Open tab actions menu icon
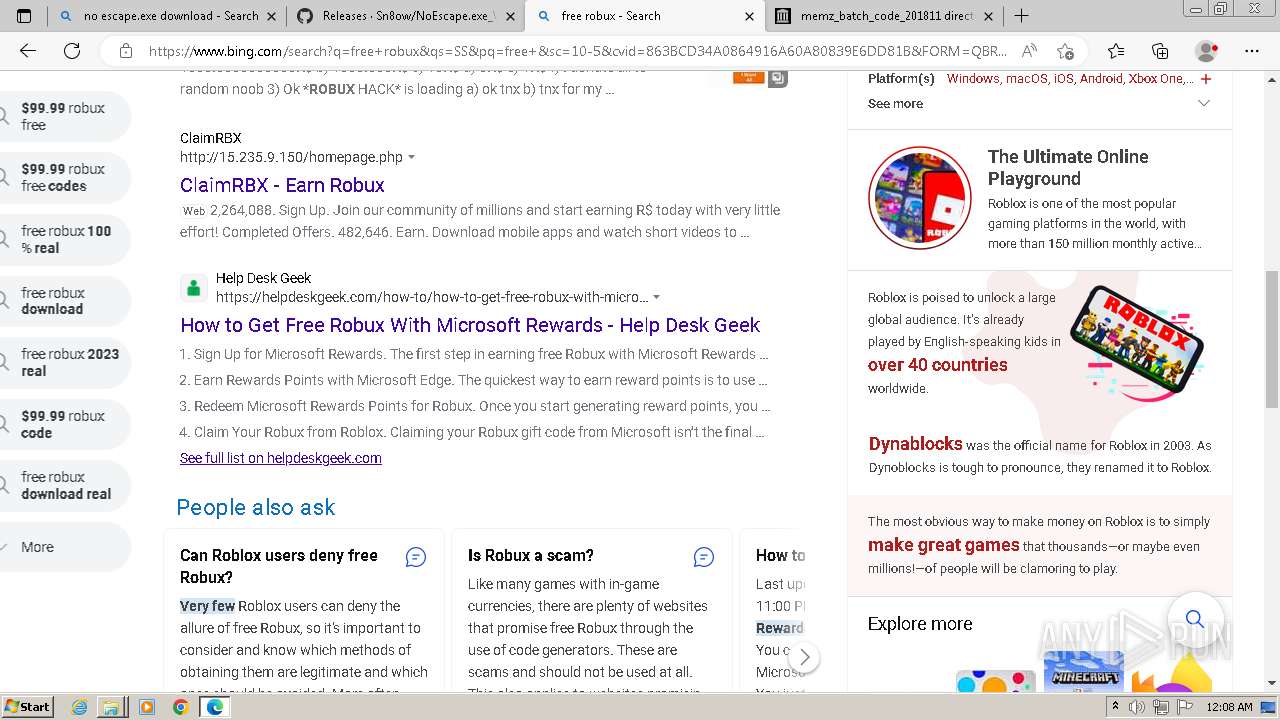 [x=24, y=16]
